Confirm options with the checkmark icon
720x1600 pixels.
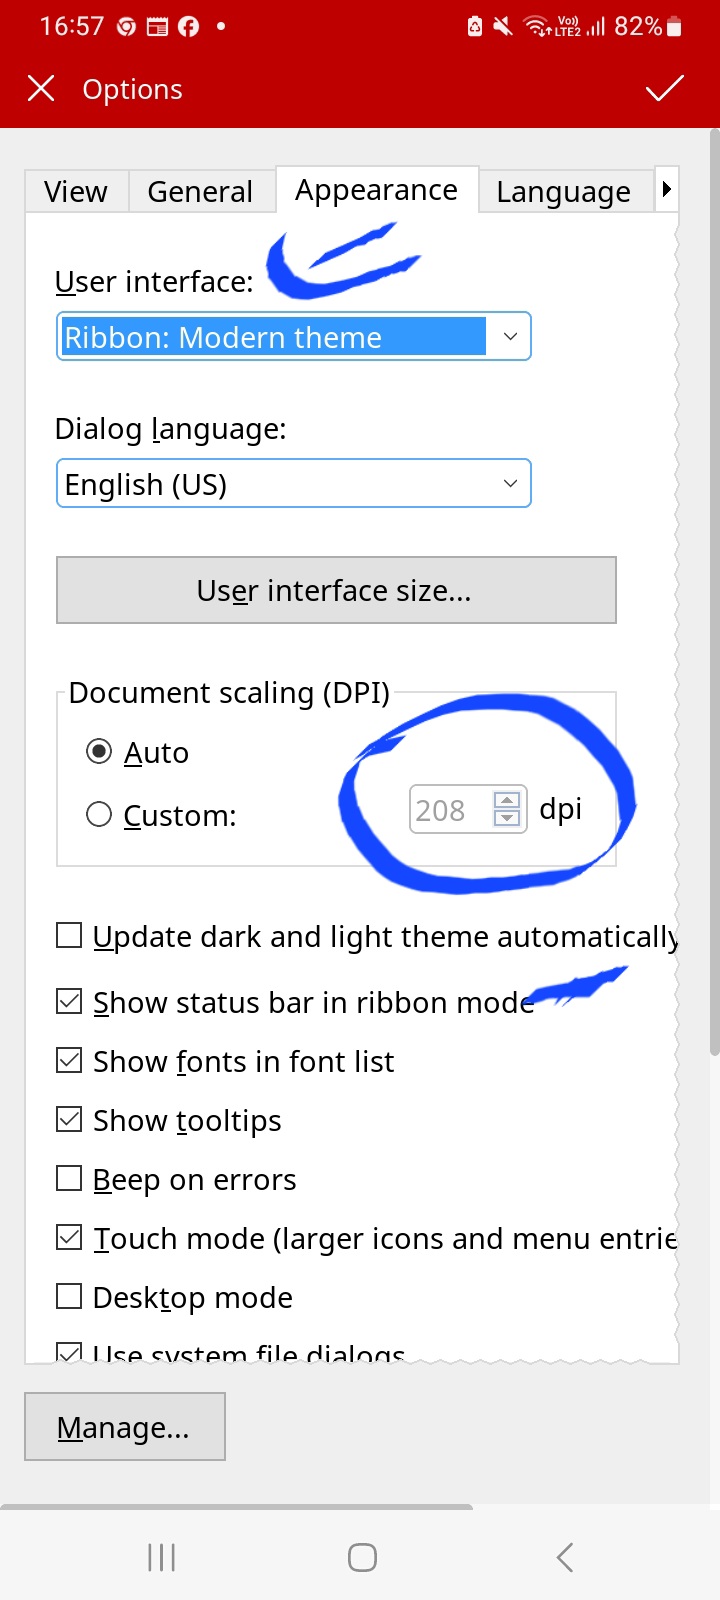(664, 89)
